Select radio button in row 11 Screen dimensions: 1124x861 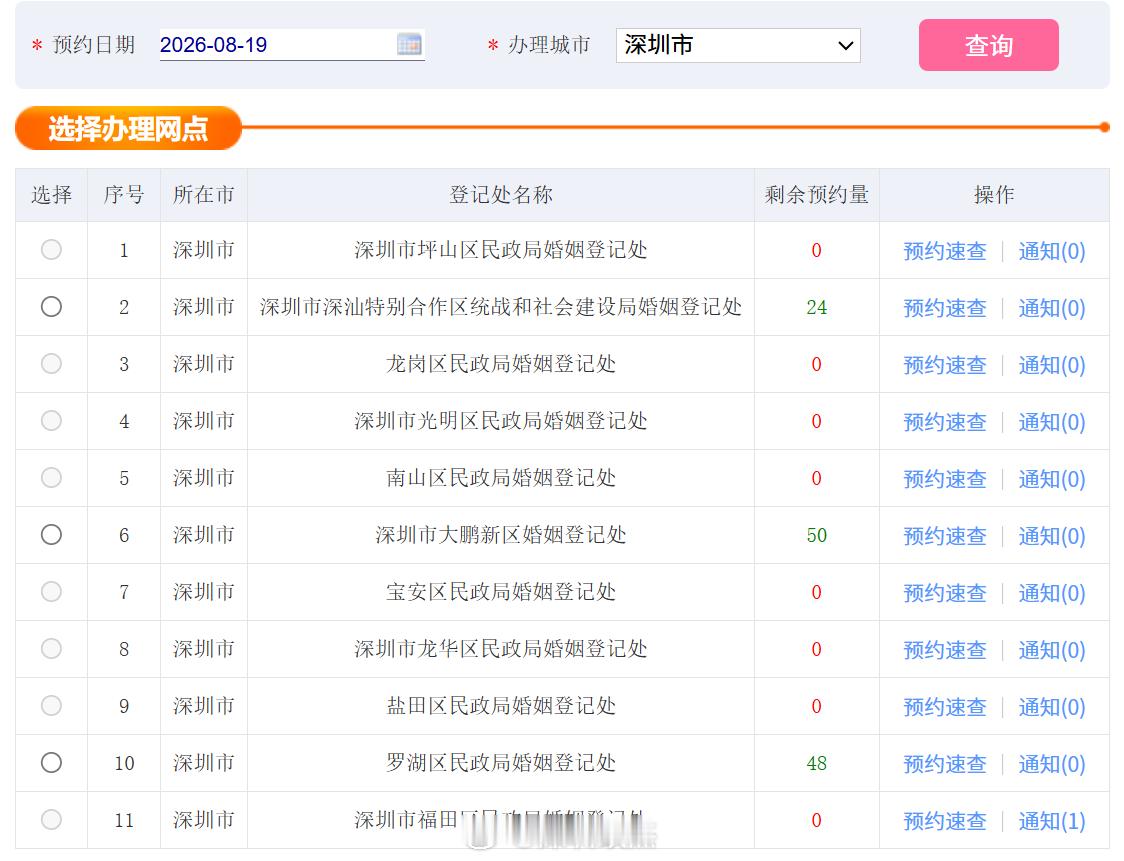(51, 819)
